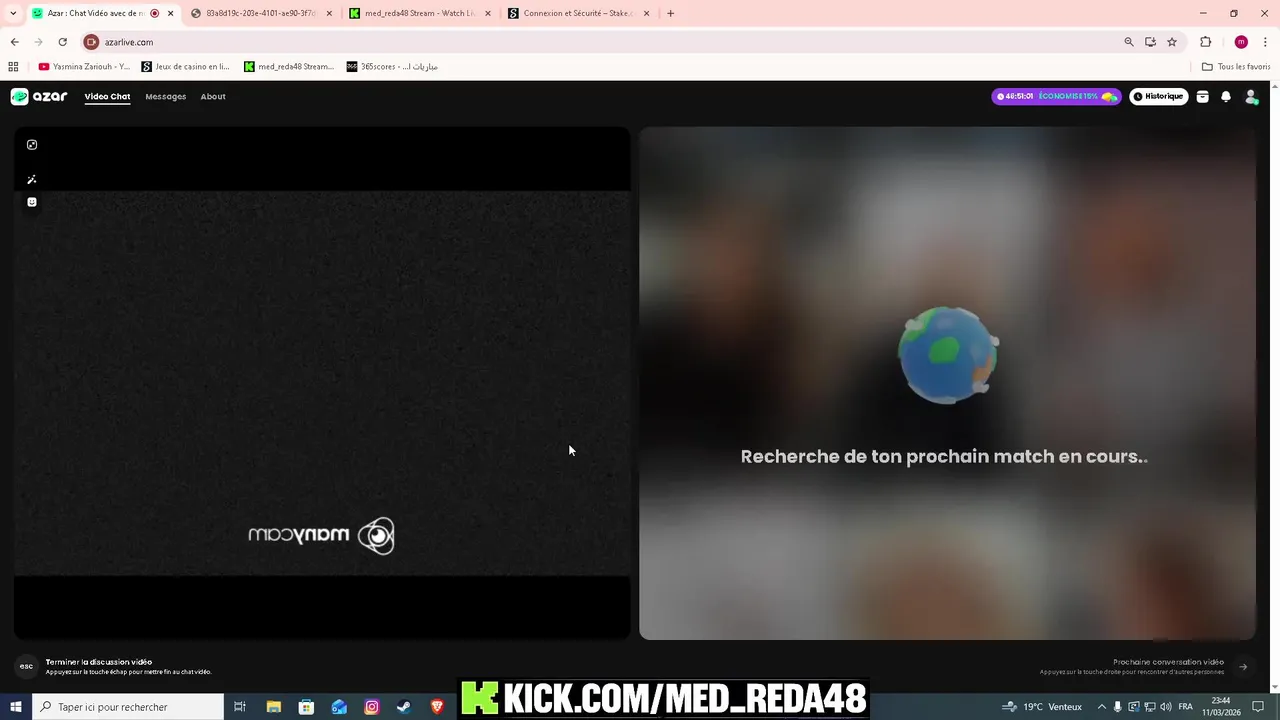Open the 'Jeux de casino en li...' bookmark
Screen dimensions: 1280x720
click(x=186, y=67)
